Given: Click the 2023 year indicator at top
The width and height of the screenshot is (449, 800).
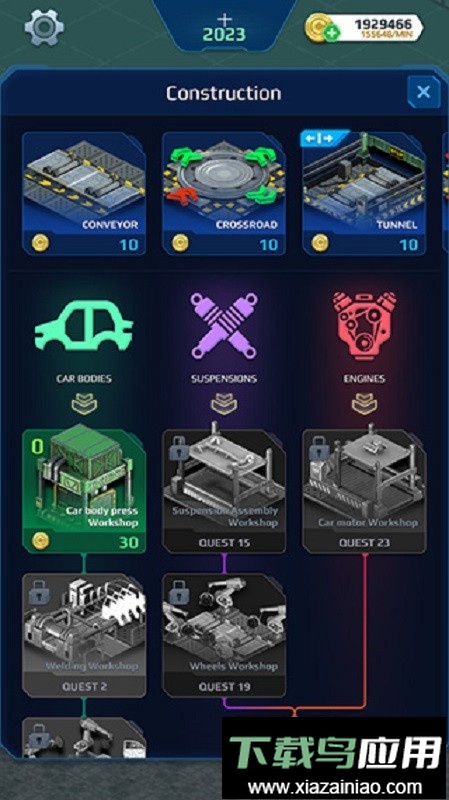Looking at the screenshot, I should [224, 34].
